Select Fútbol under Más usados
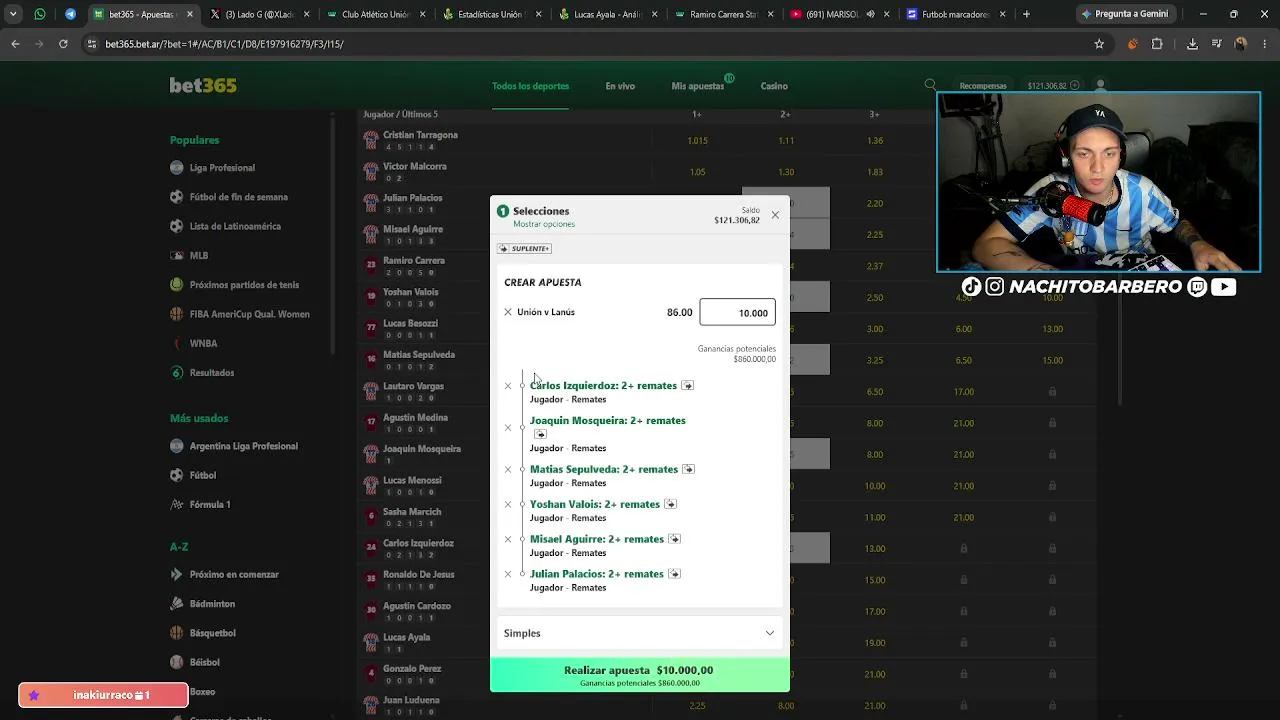Viewport: 1280px width, 720px height. (202, 475)
